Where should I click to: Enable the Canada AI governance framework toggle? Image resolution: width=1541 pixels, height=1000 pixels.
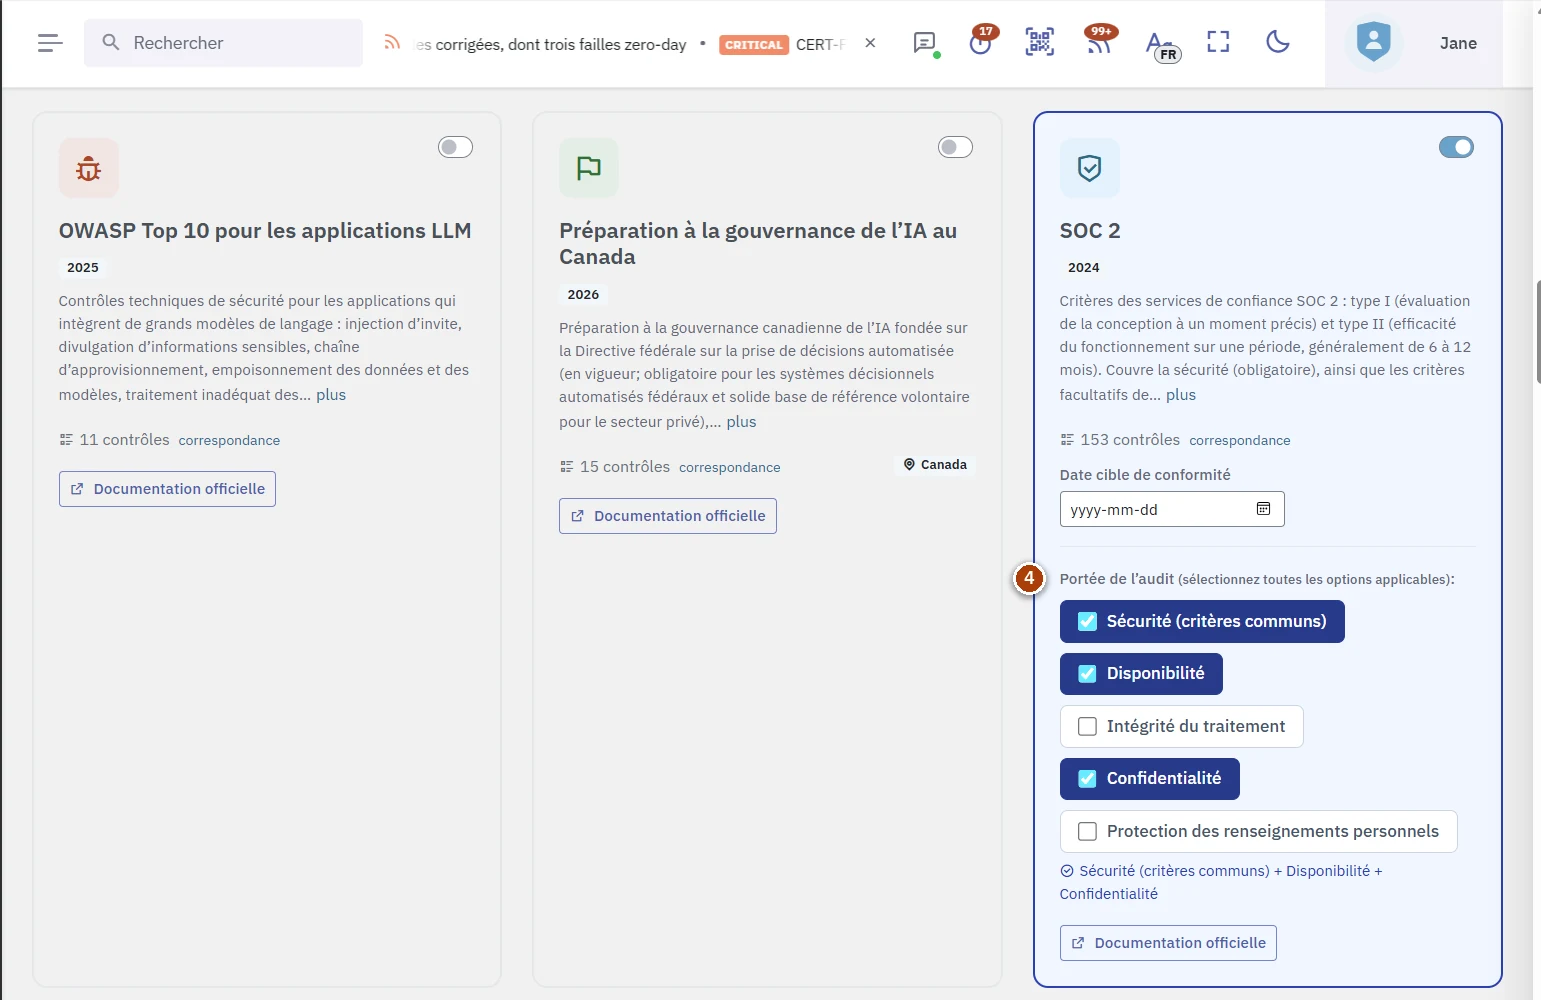(x=955, y=147)
